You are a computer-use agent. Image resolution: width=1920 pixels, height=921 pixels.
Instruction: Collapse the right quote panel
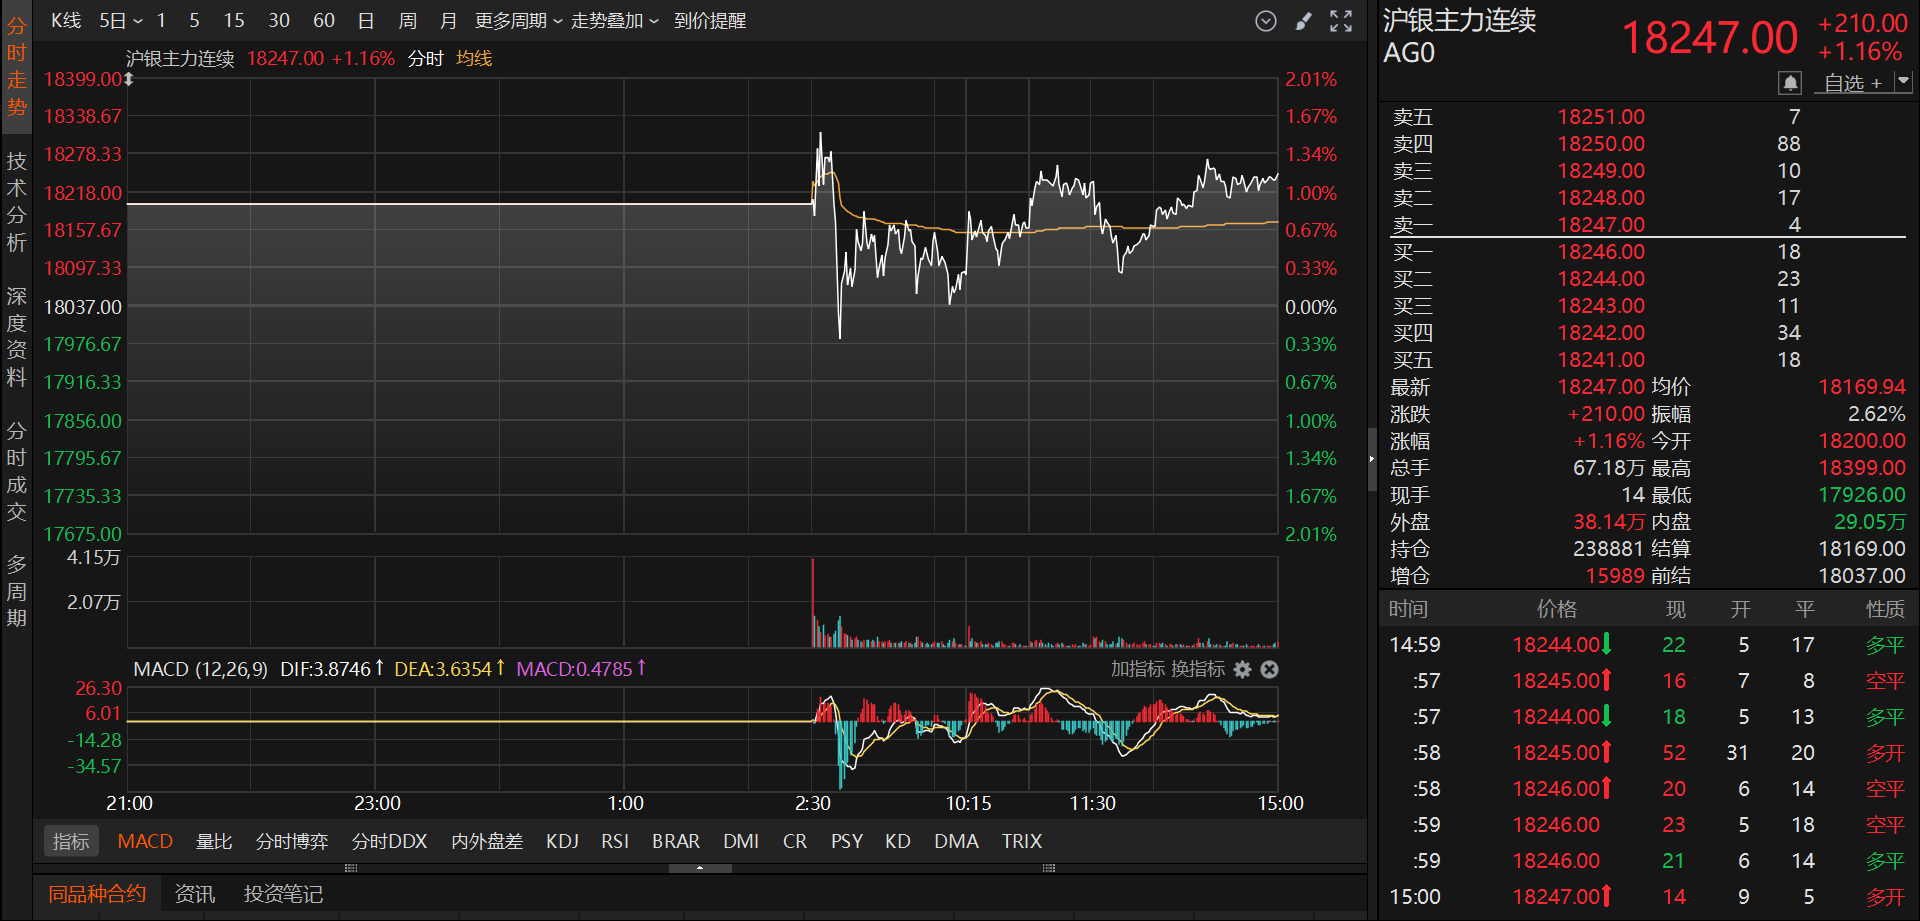1372,459
